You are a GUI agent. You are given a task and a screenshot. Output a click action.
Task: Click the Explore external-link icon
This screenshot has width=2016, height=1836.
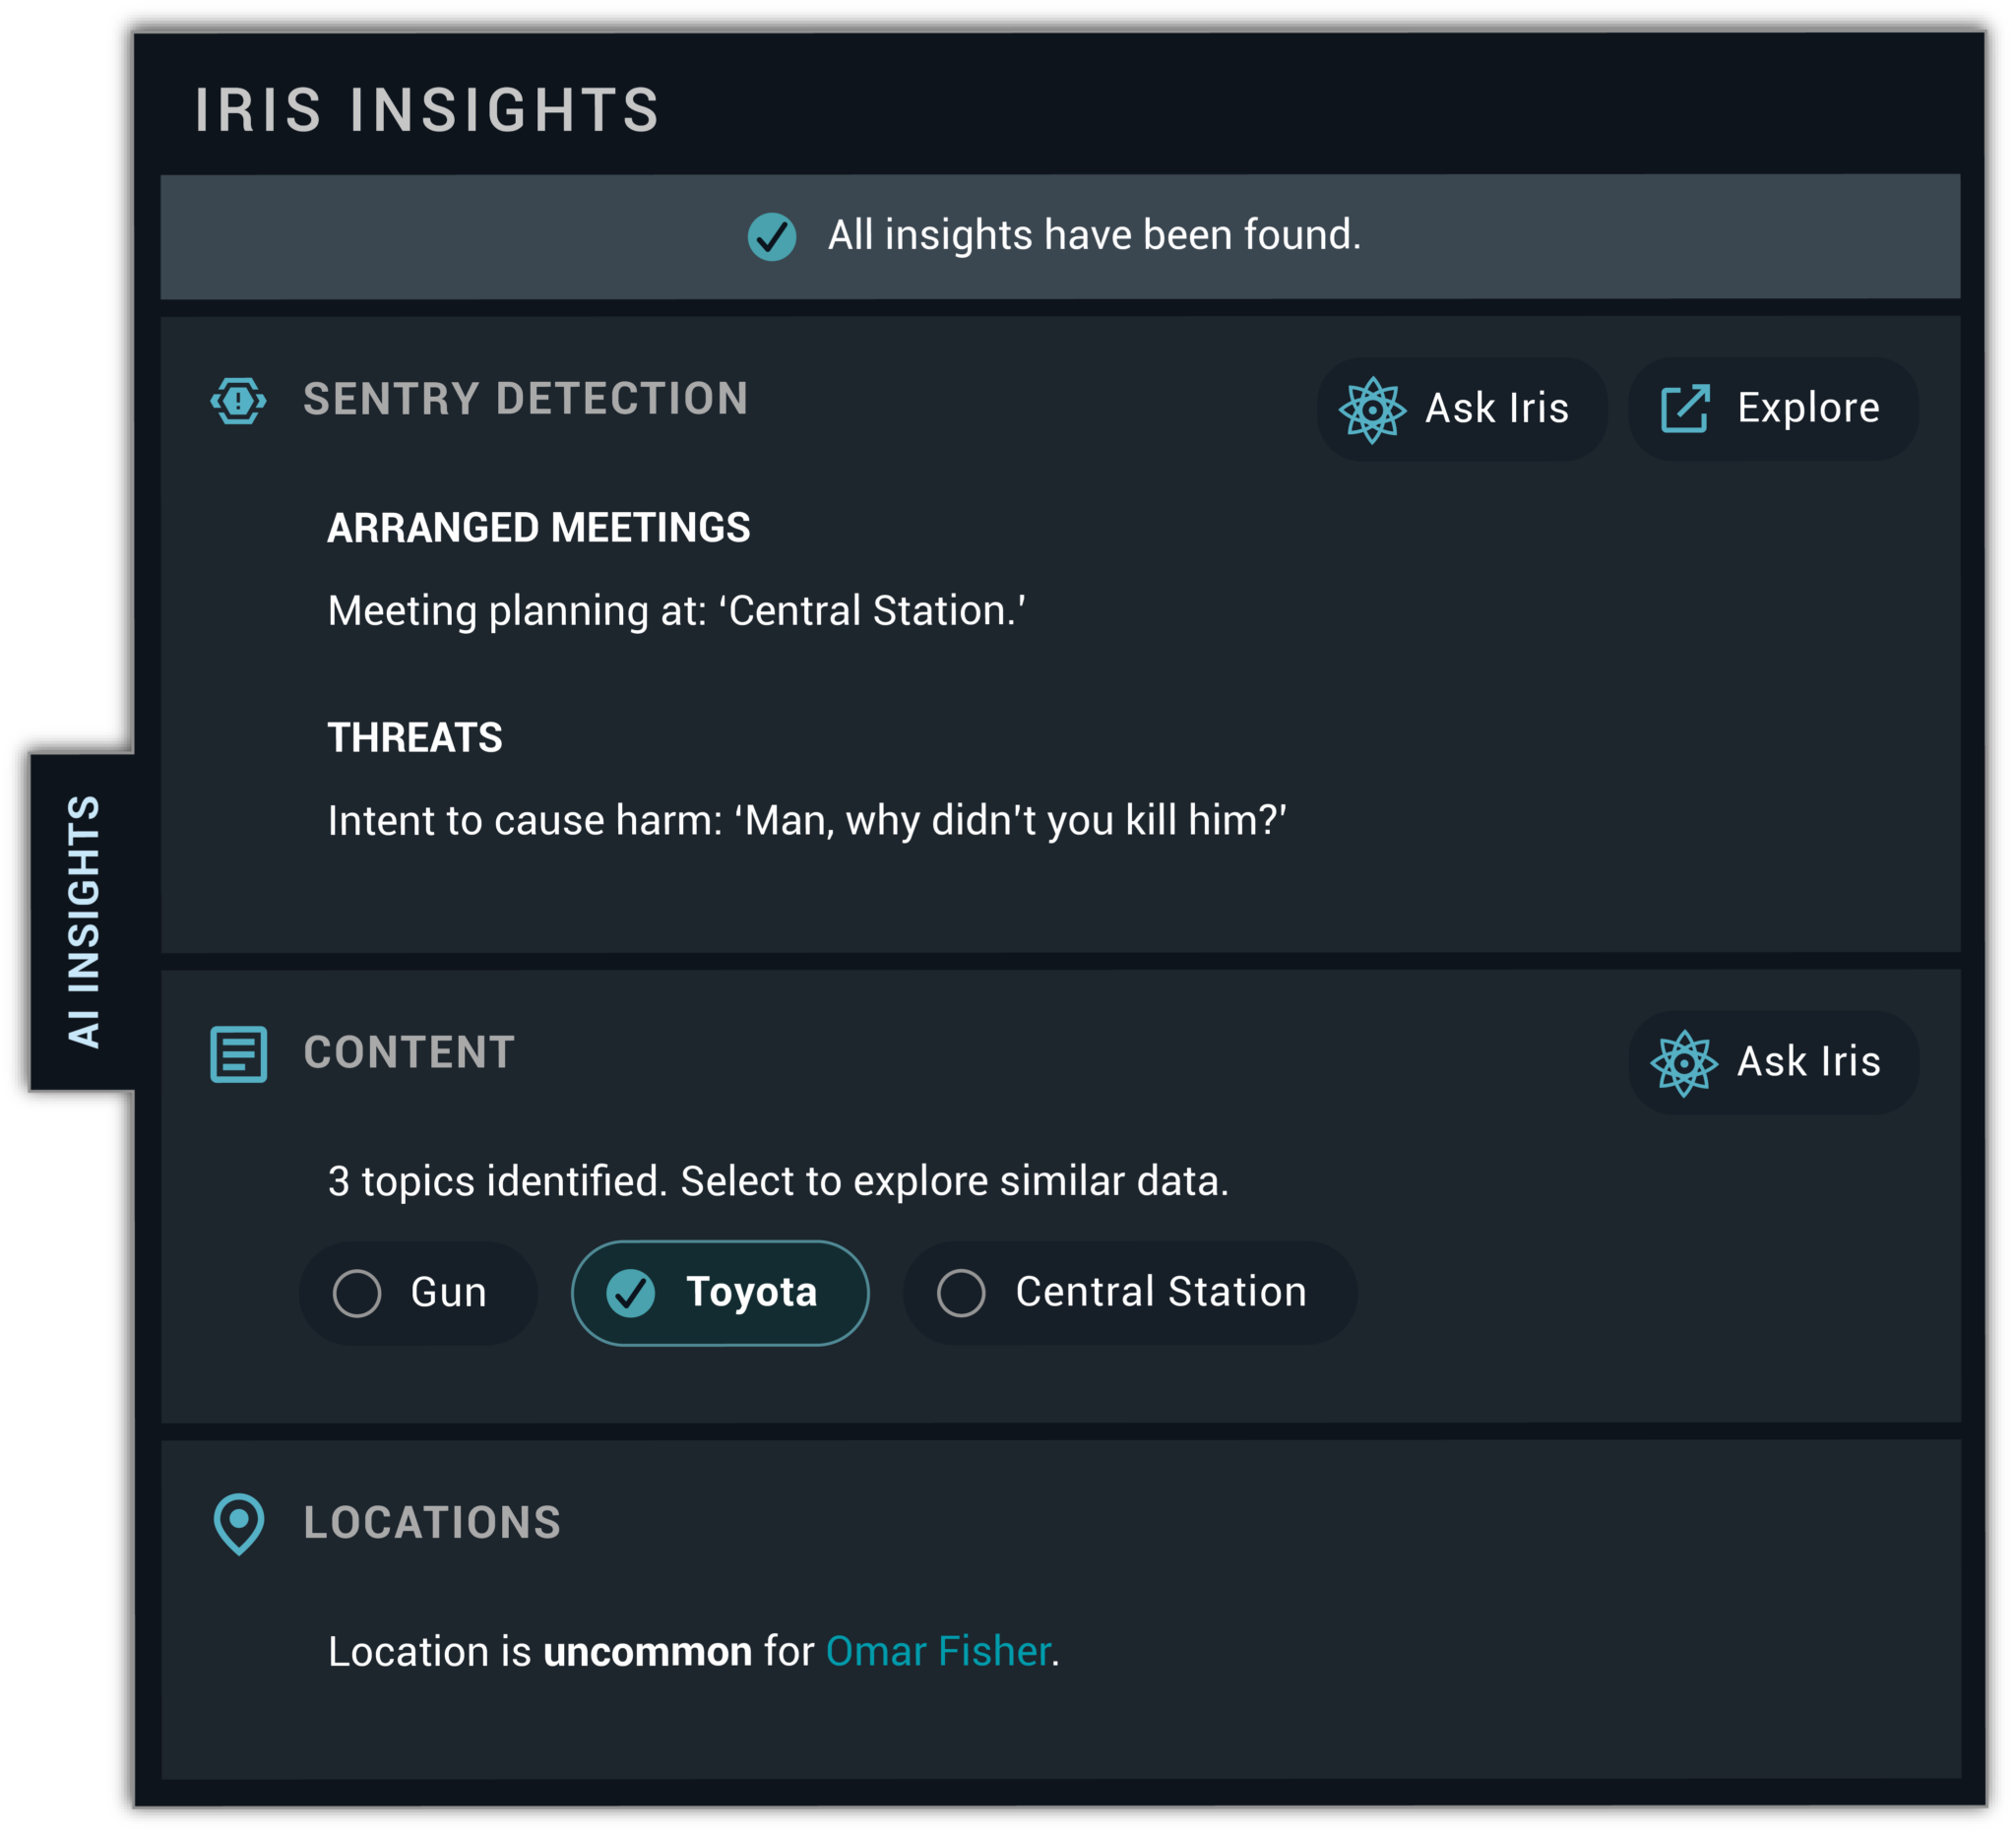point(1685,409)
